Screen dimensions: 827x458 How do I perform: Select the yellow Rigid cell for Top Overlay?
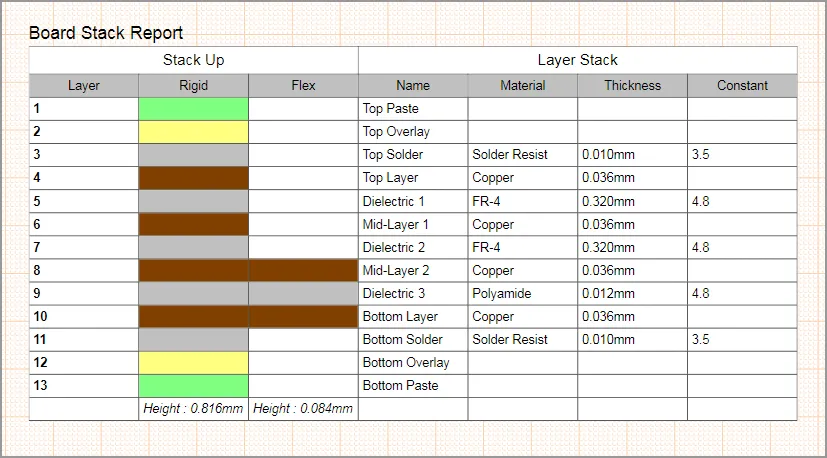(194, 132)
